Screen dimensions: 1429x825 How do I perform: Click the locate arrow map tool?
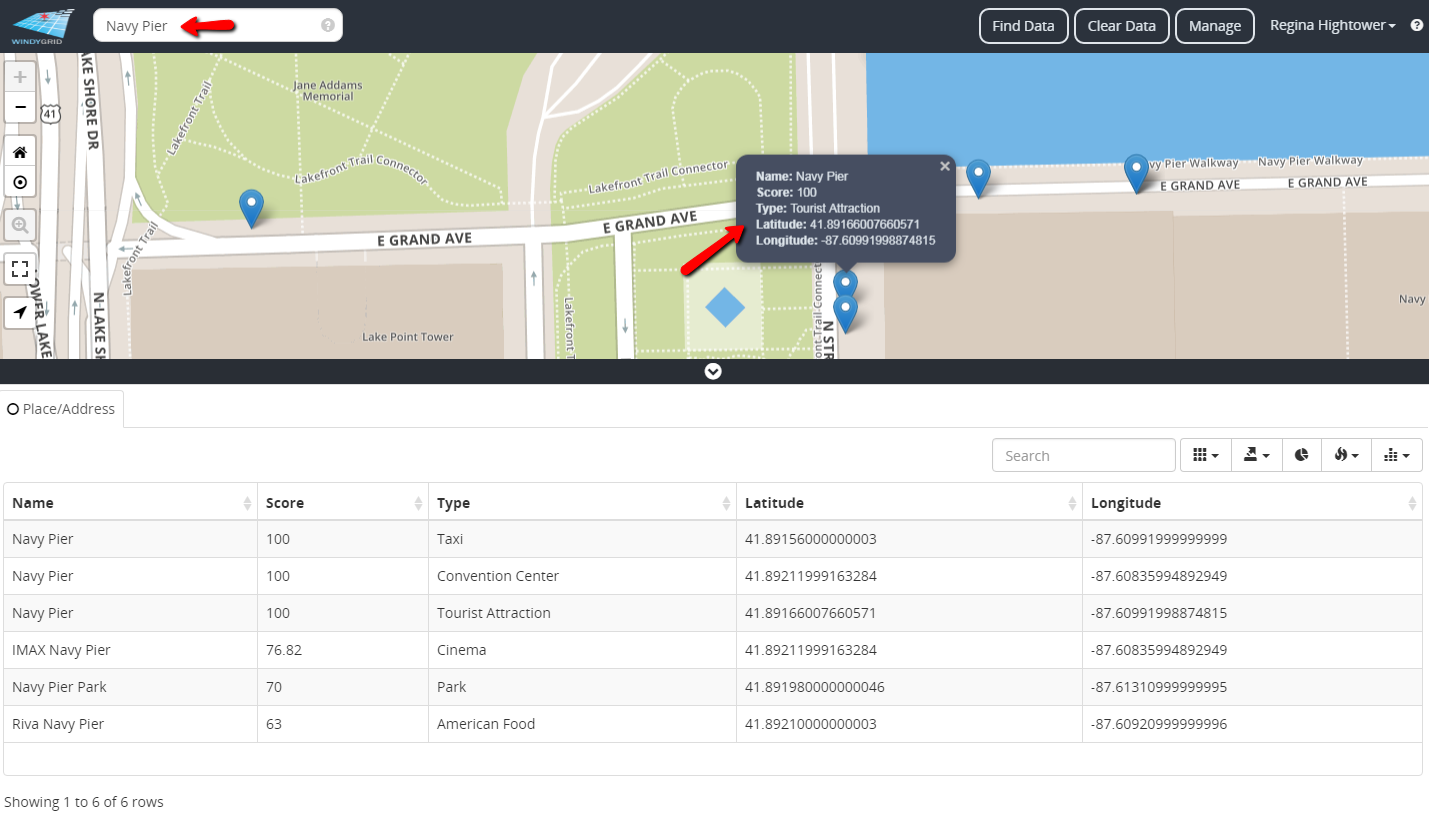point(20,312)
